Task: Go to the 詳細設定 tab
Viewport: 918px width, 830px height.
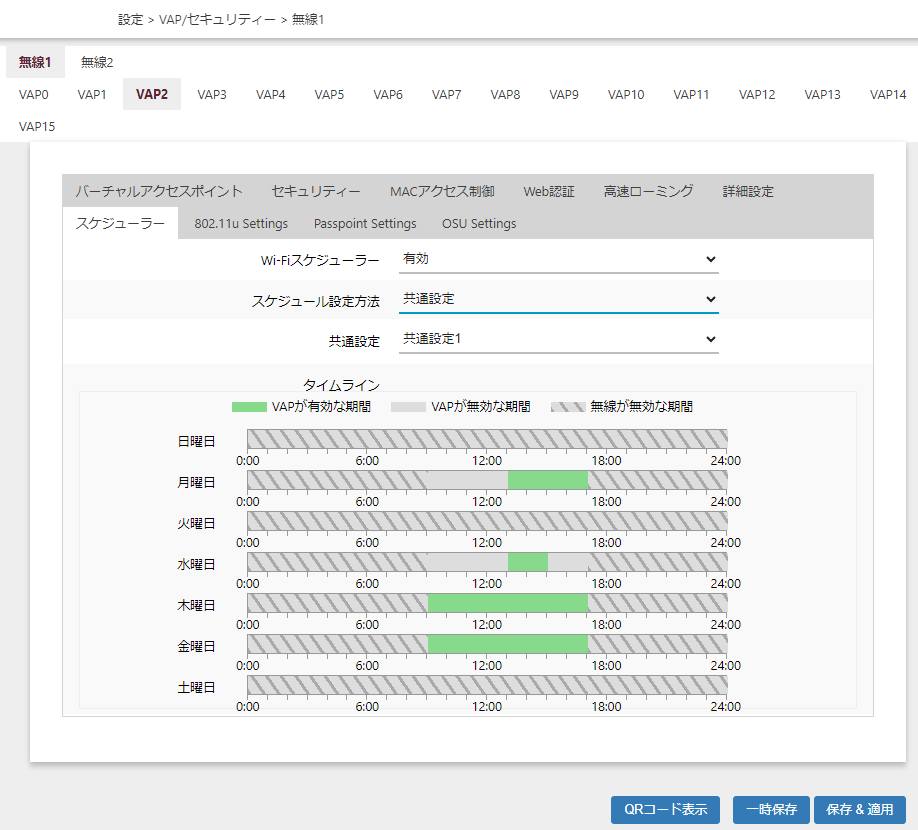Action: [748, 192]
